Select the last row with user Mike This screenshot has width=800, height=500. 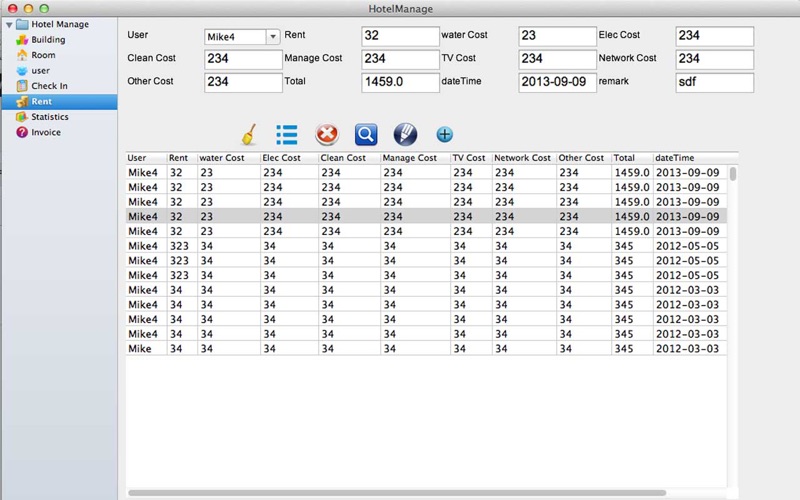[x=426, y=349]
